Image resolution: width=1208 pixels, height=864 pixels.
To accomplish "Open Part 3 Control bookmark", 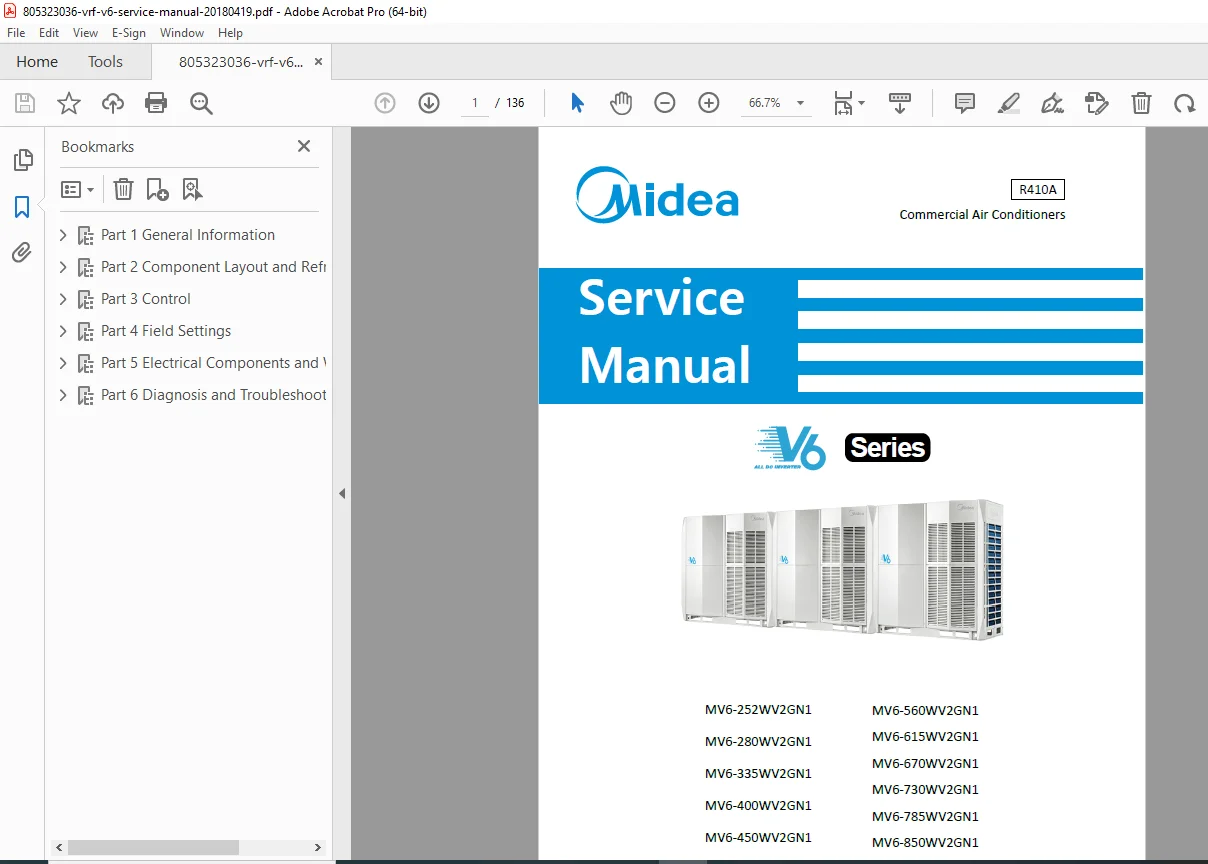I will 146,299.
